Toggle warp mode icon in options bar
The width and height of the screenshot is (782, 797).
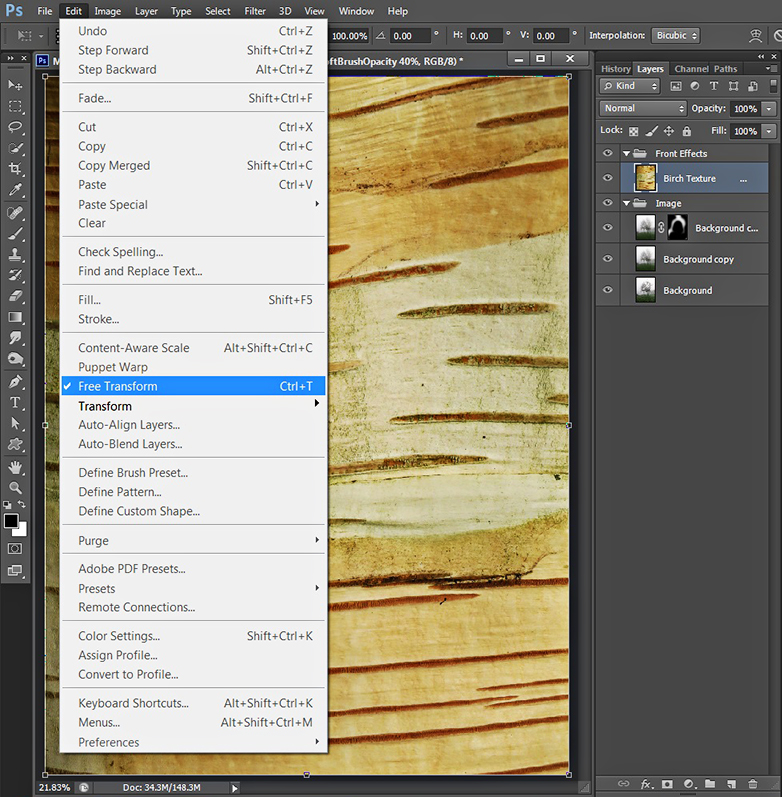point(756,36)
